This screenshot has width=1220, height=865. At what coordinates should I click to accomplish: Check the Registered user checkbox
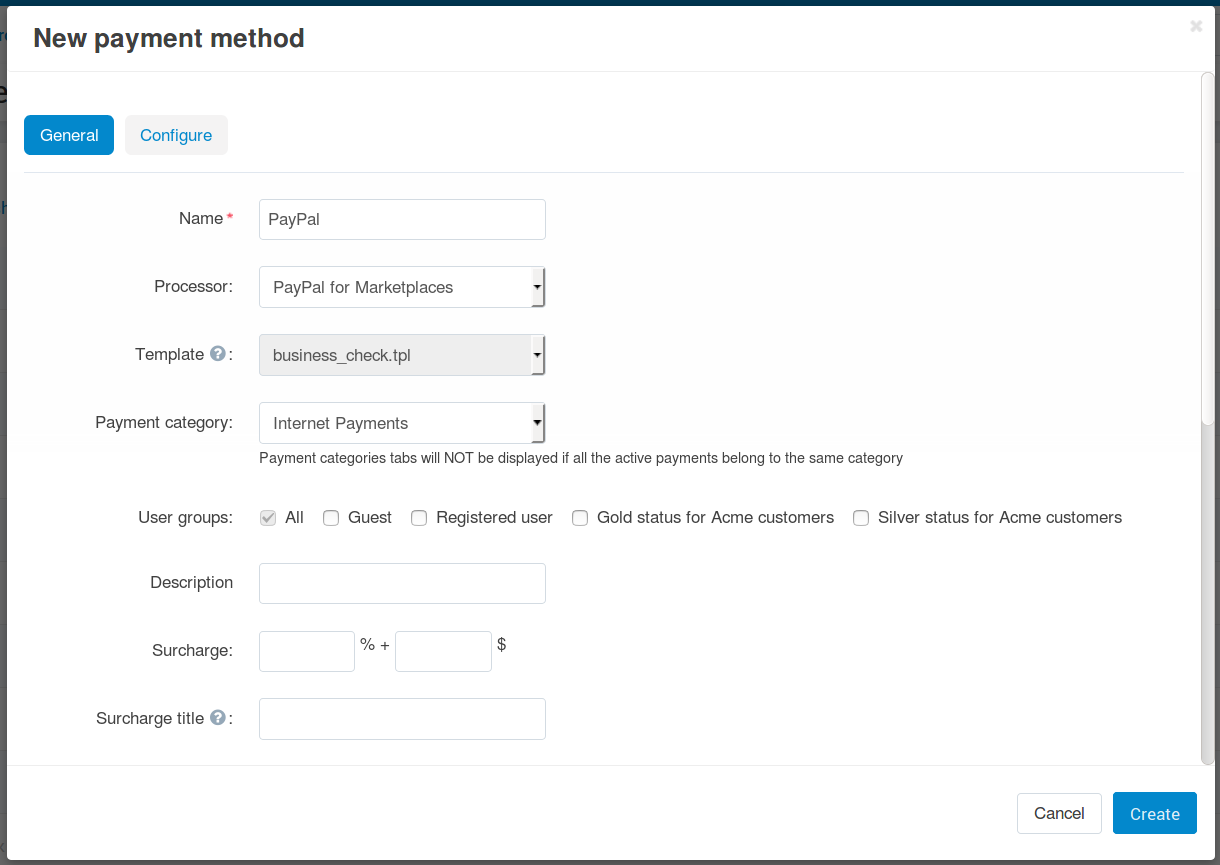pyautogui.click(x=419, y=518)
